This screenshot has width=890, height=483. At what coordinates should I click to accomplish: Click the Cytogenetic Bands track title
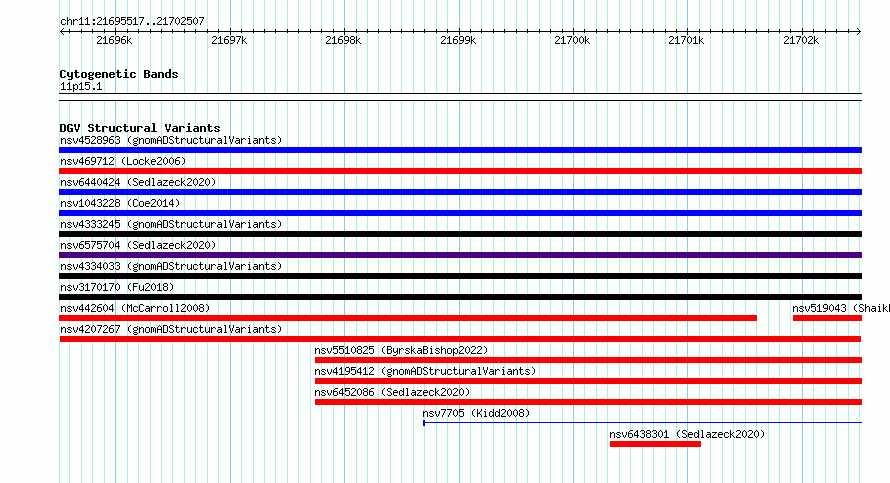click(x=119, y=74)
